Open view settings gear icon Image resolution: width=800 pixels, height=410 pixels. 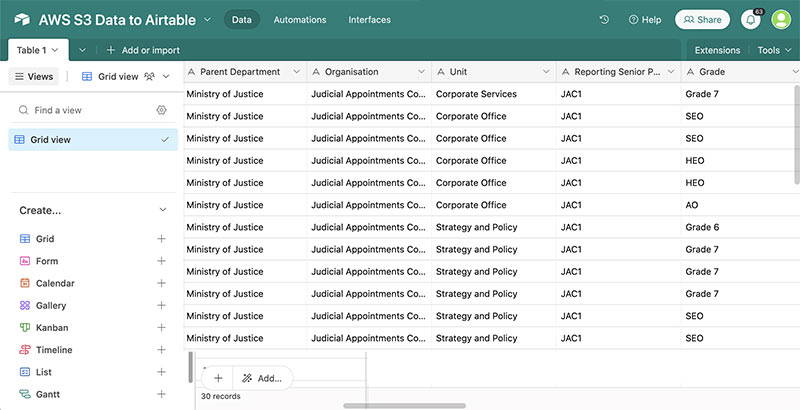(162, 110)
